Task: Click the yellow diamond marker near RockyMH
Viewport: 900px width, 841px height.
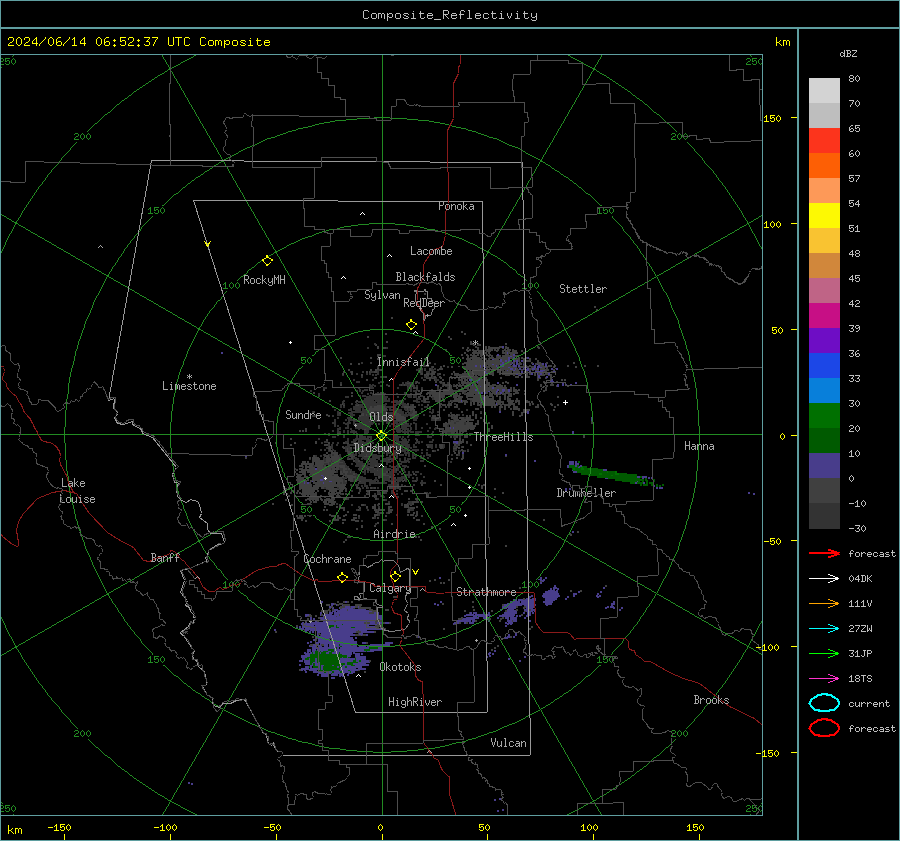Action: tap(267, 261)
